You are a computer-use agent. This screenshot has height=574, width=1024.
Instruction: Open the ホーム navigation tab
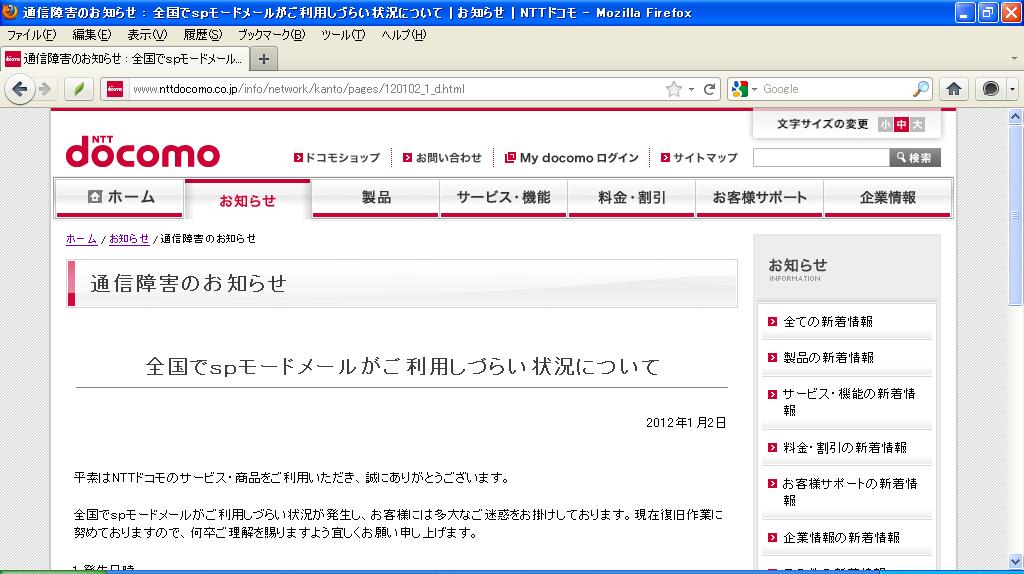(x=120, y=197)
